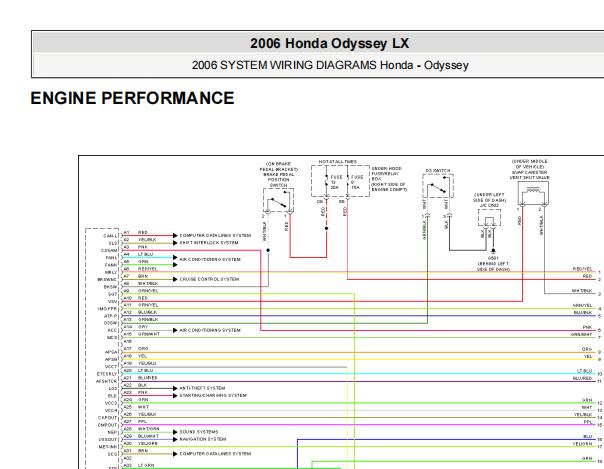Click the "2006 SYSTEM WIRING DIAGRAMS Honda - Odyssey" subtitle
Screen dimensions: 604x469
click(330, 65)
